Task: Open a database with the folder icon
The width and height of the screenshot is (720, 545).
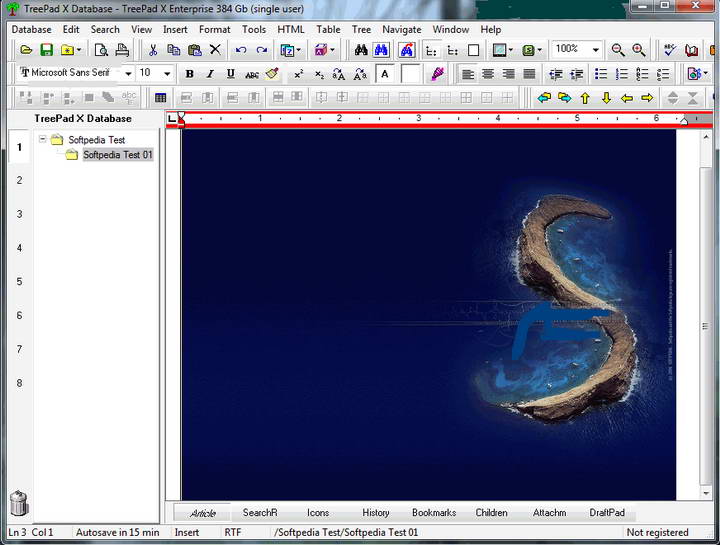Action: (x=26, y=50)
